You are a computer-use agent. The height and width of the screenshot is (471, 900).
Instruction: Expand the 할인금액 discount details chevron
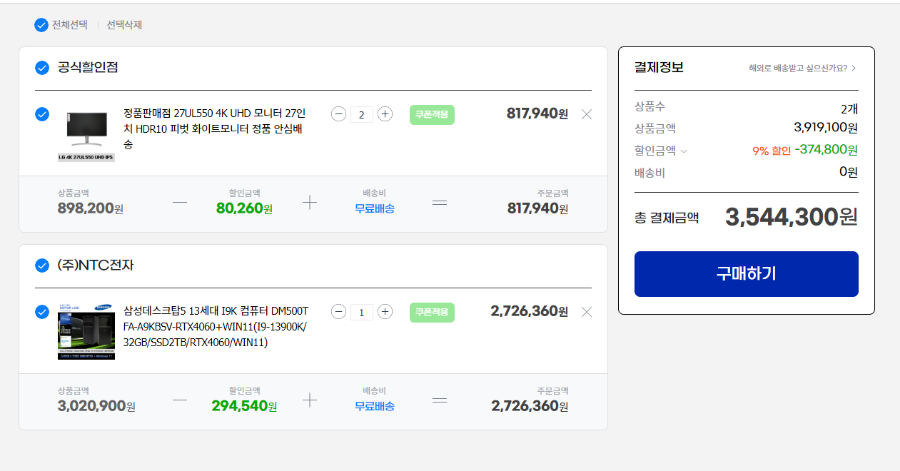pyautogui.click(x=684, y=151)
